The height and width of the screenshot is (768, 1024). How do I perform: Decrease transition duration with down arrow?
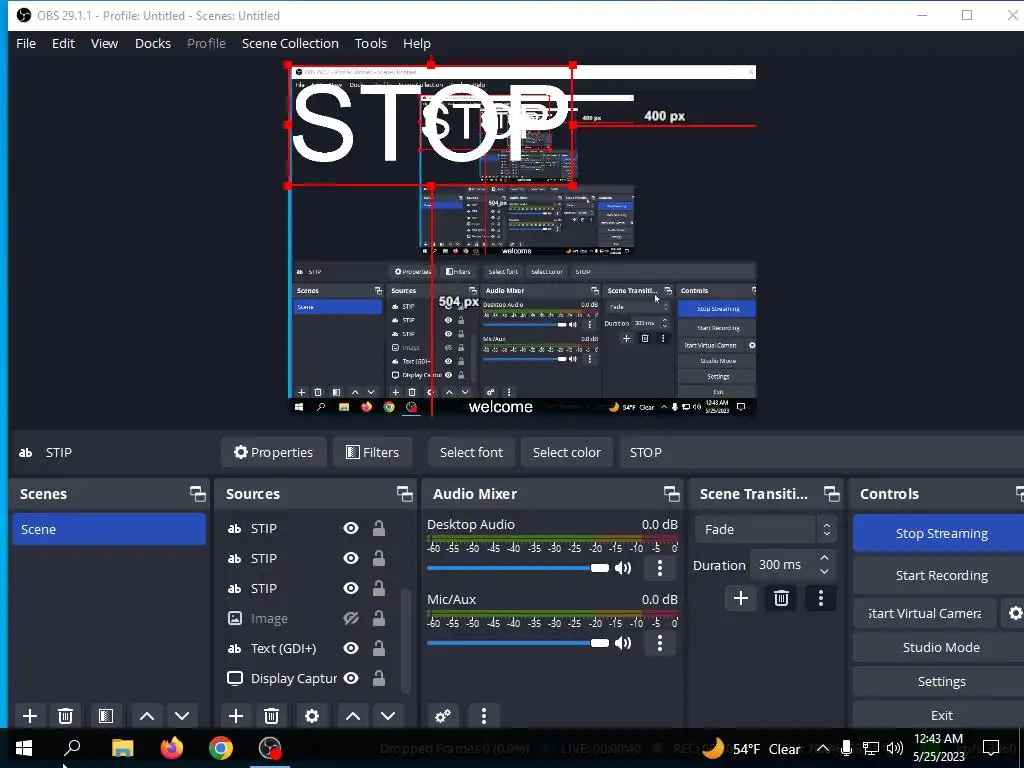point(824,571)
